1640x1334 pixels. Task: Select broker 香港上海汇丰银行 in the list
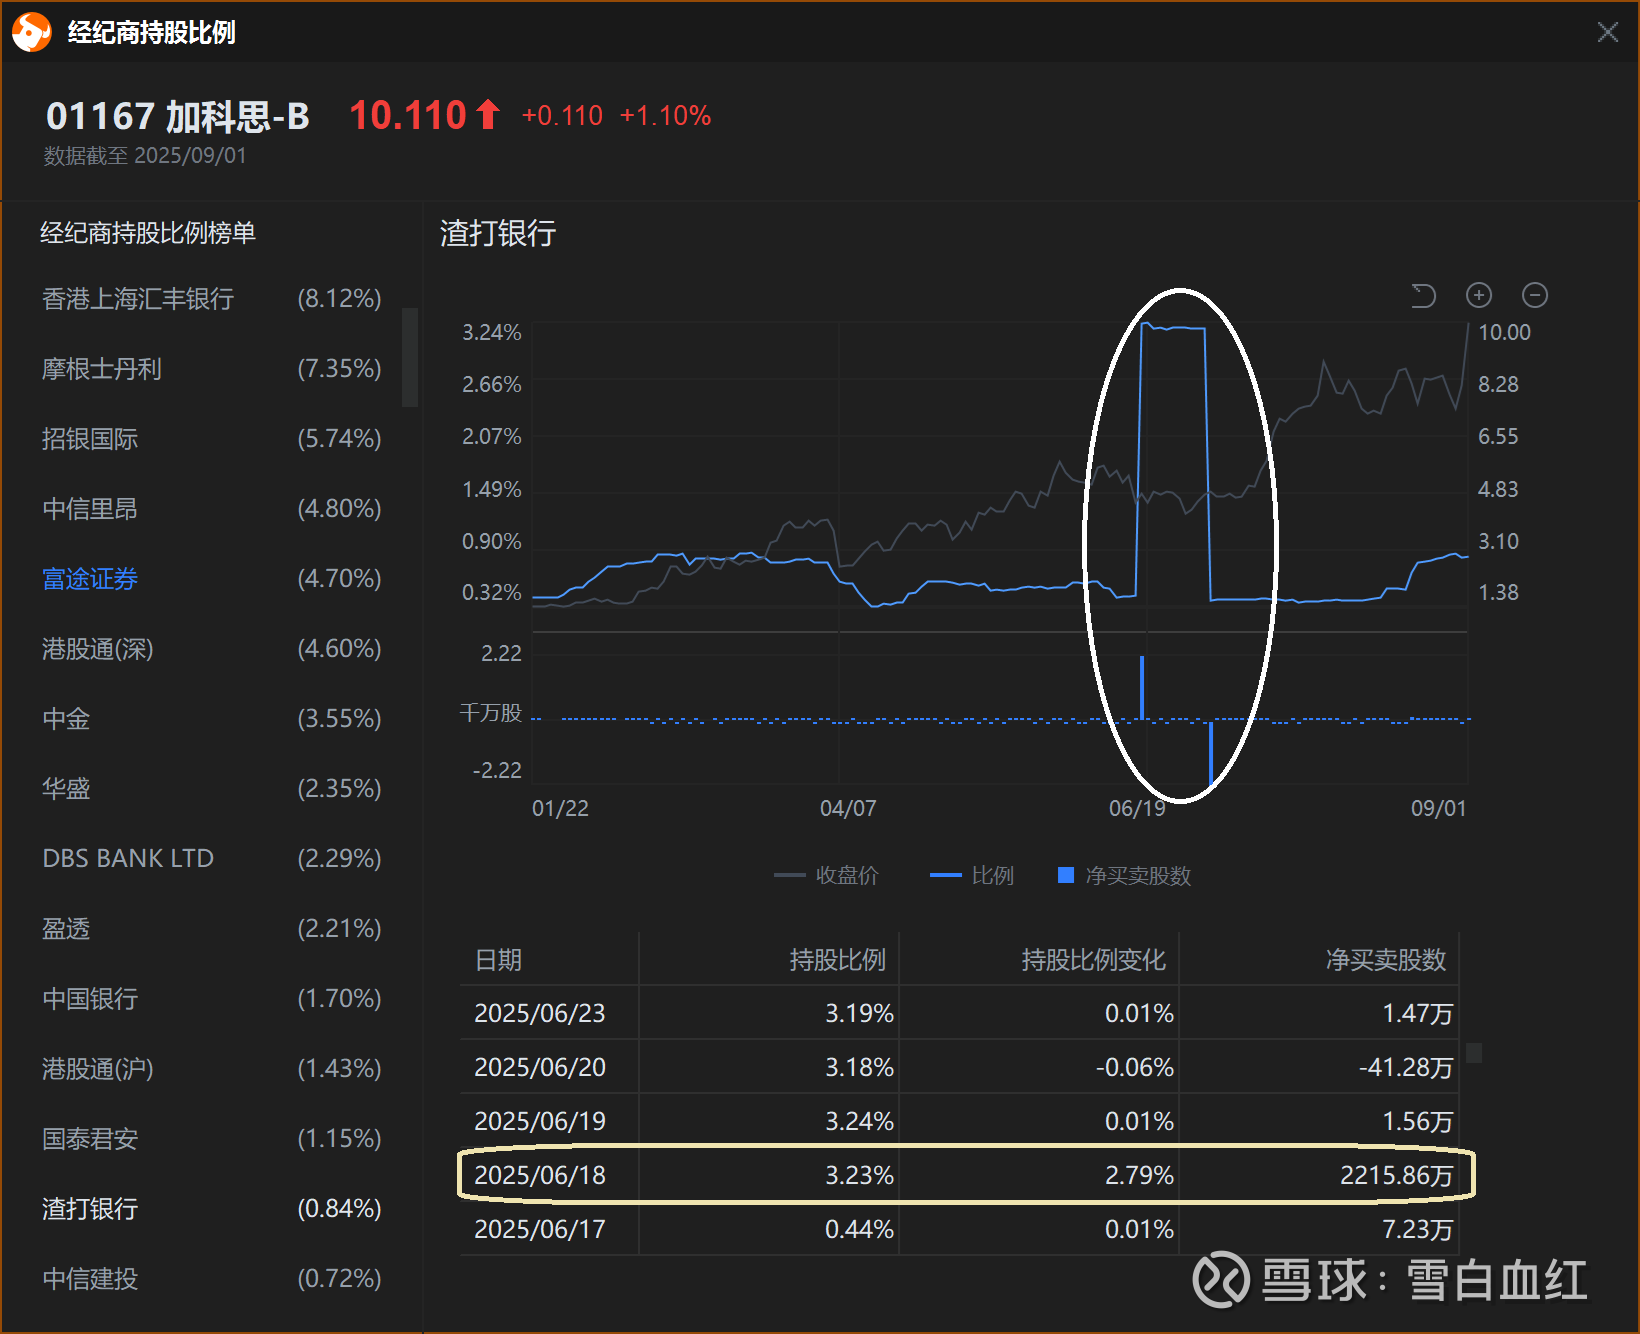click(x=211, y=299)
